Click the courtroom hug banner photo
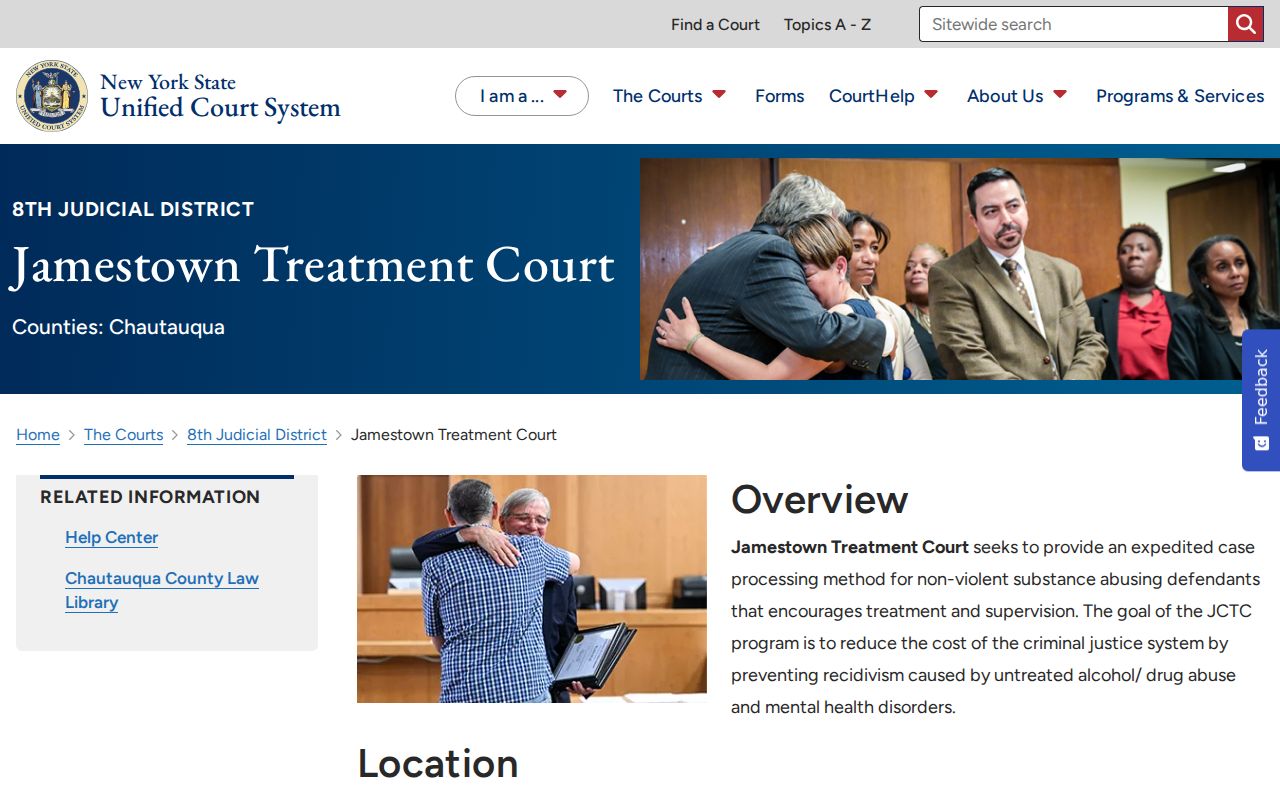Viewport: 1280px width, 800px height. (960, 269)
